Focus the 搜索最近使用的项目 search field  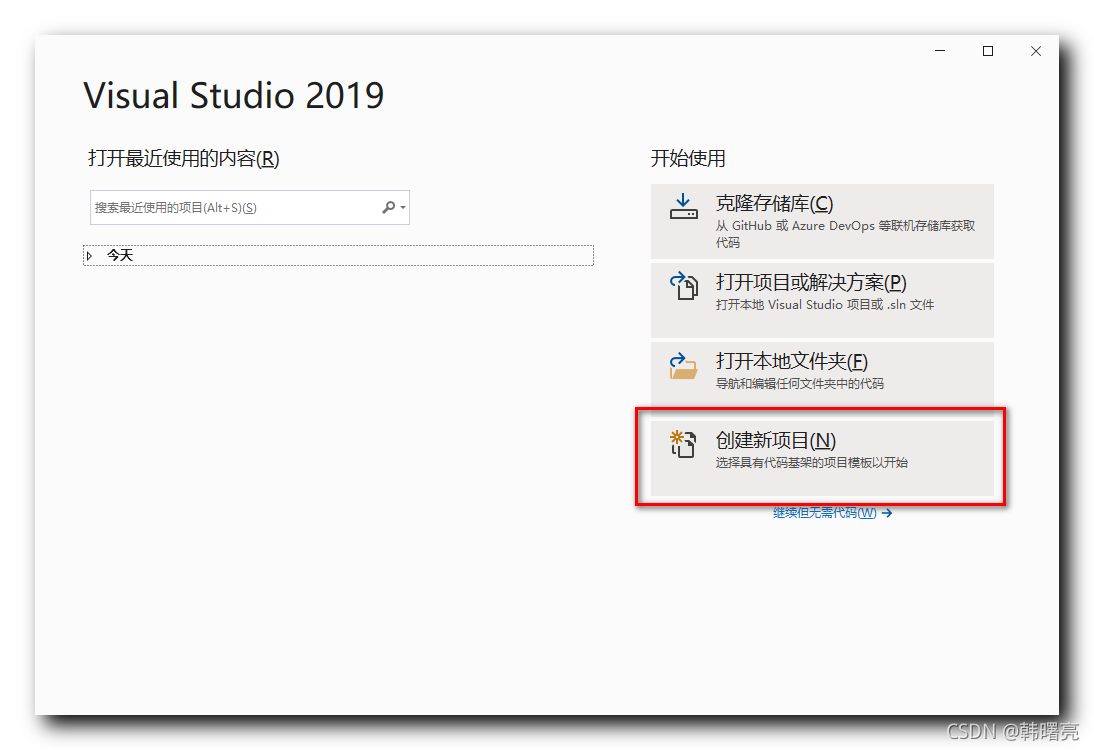click(250, 207)
